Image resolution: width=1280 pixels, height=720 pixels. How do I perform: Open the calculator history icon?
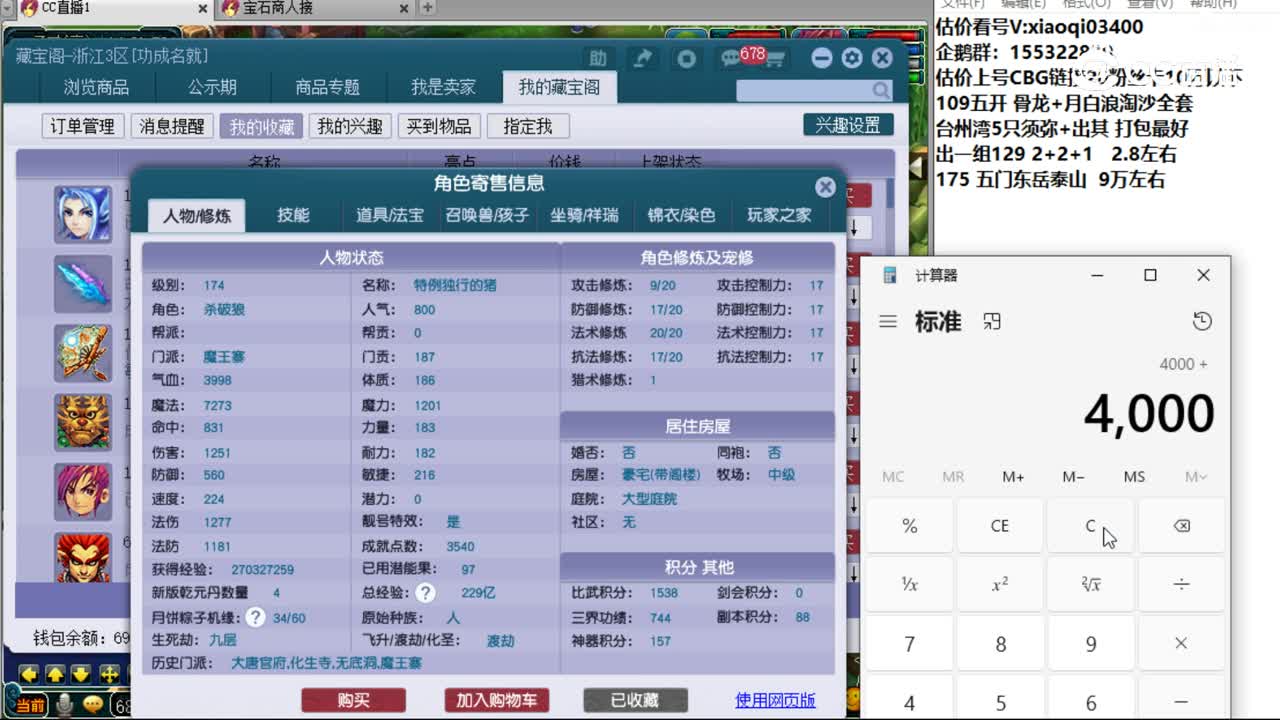pyautogui.click(x=1201, y=322)
